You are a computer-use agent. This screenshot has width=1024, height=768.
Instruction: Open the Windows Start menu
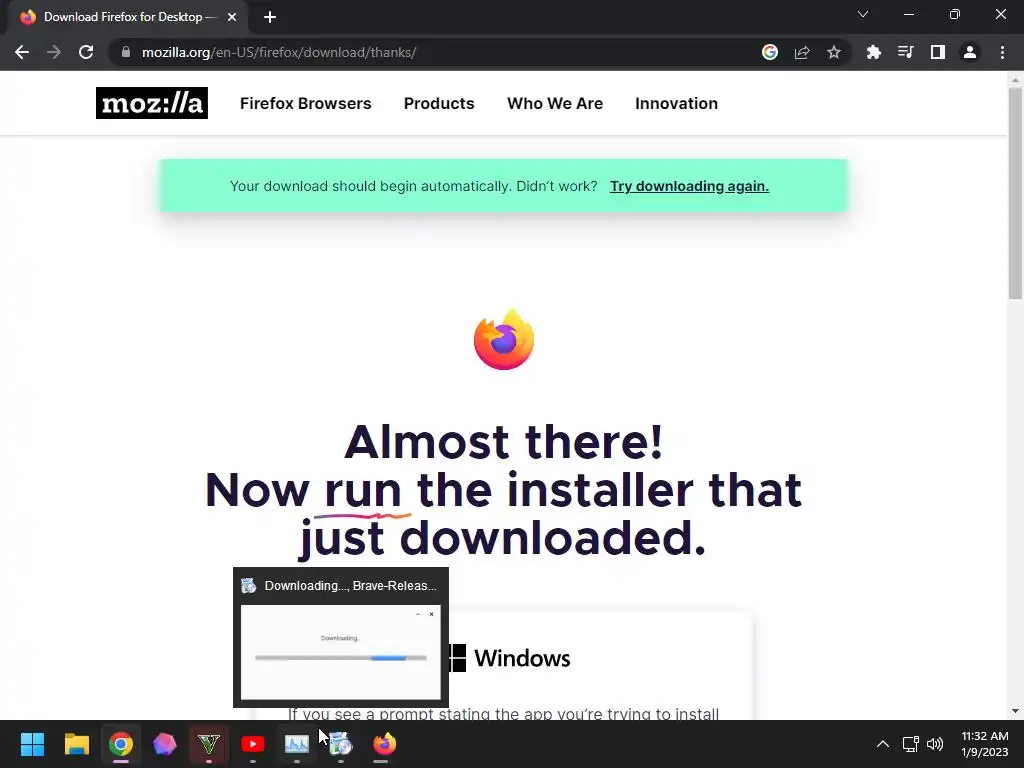point(32,744)
